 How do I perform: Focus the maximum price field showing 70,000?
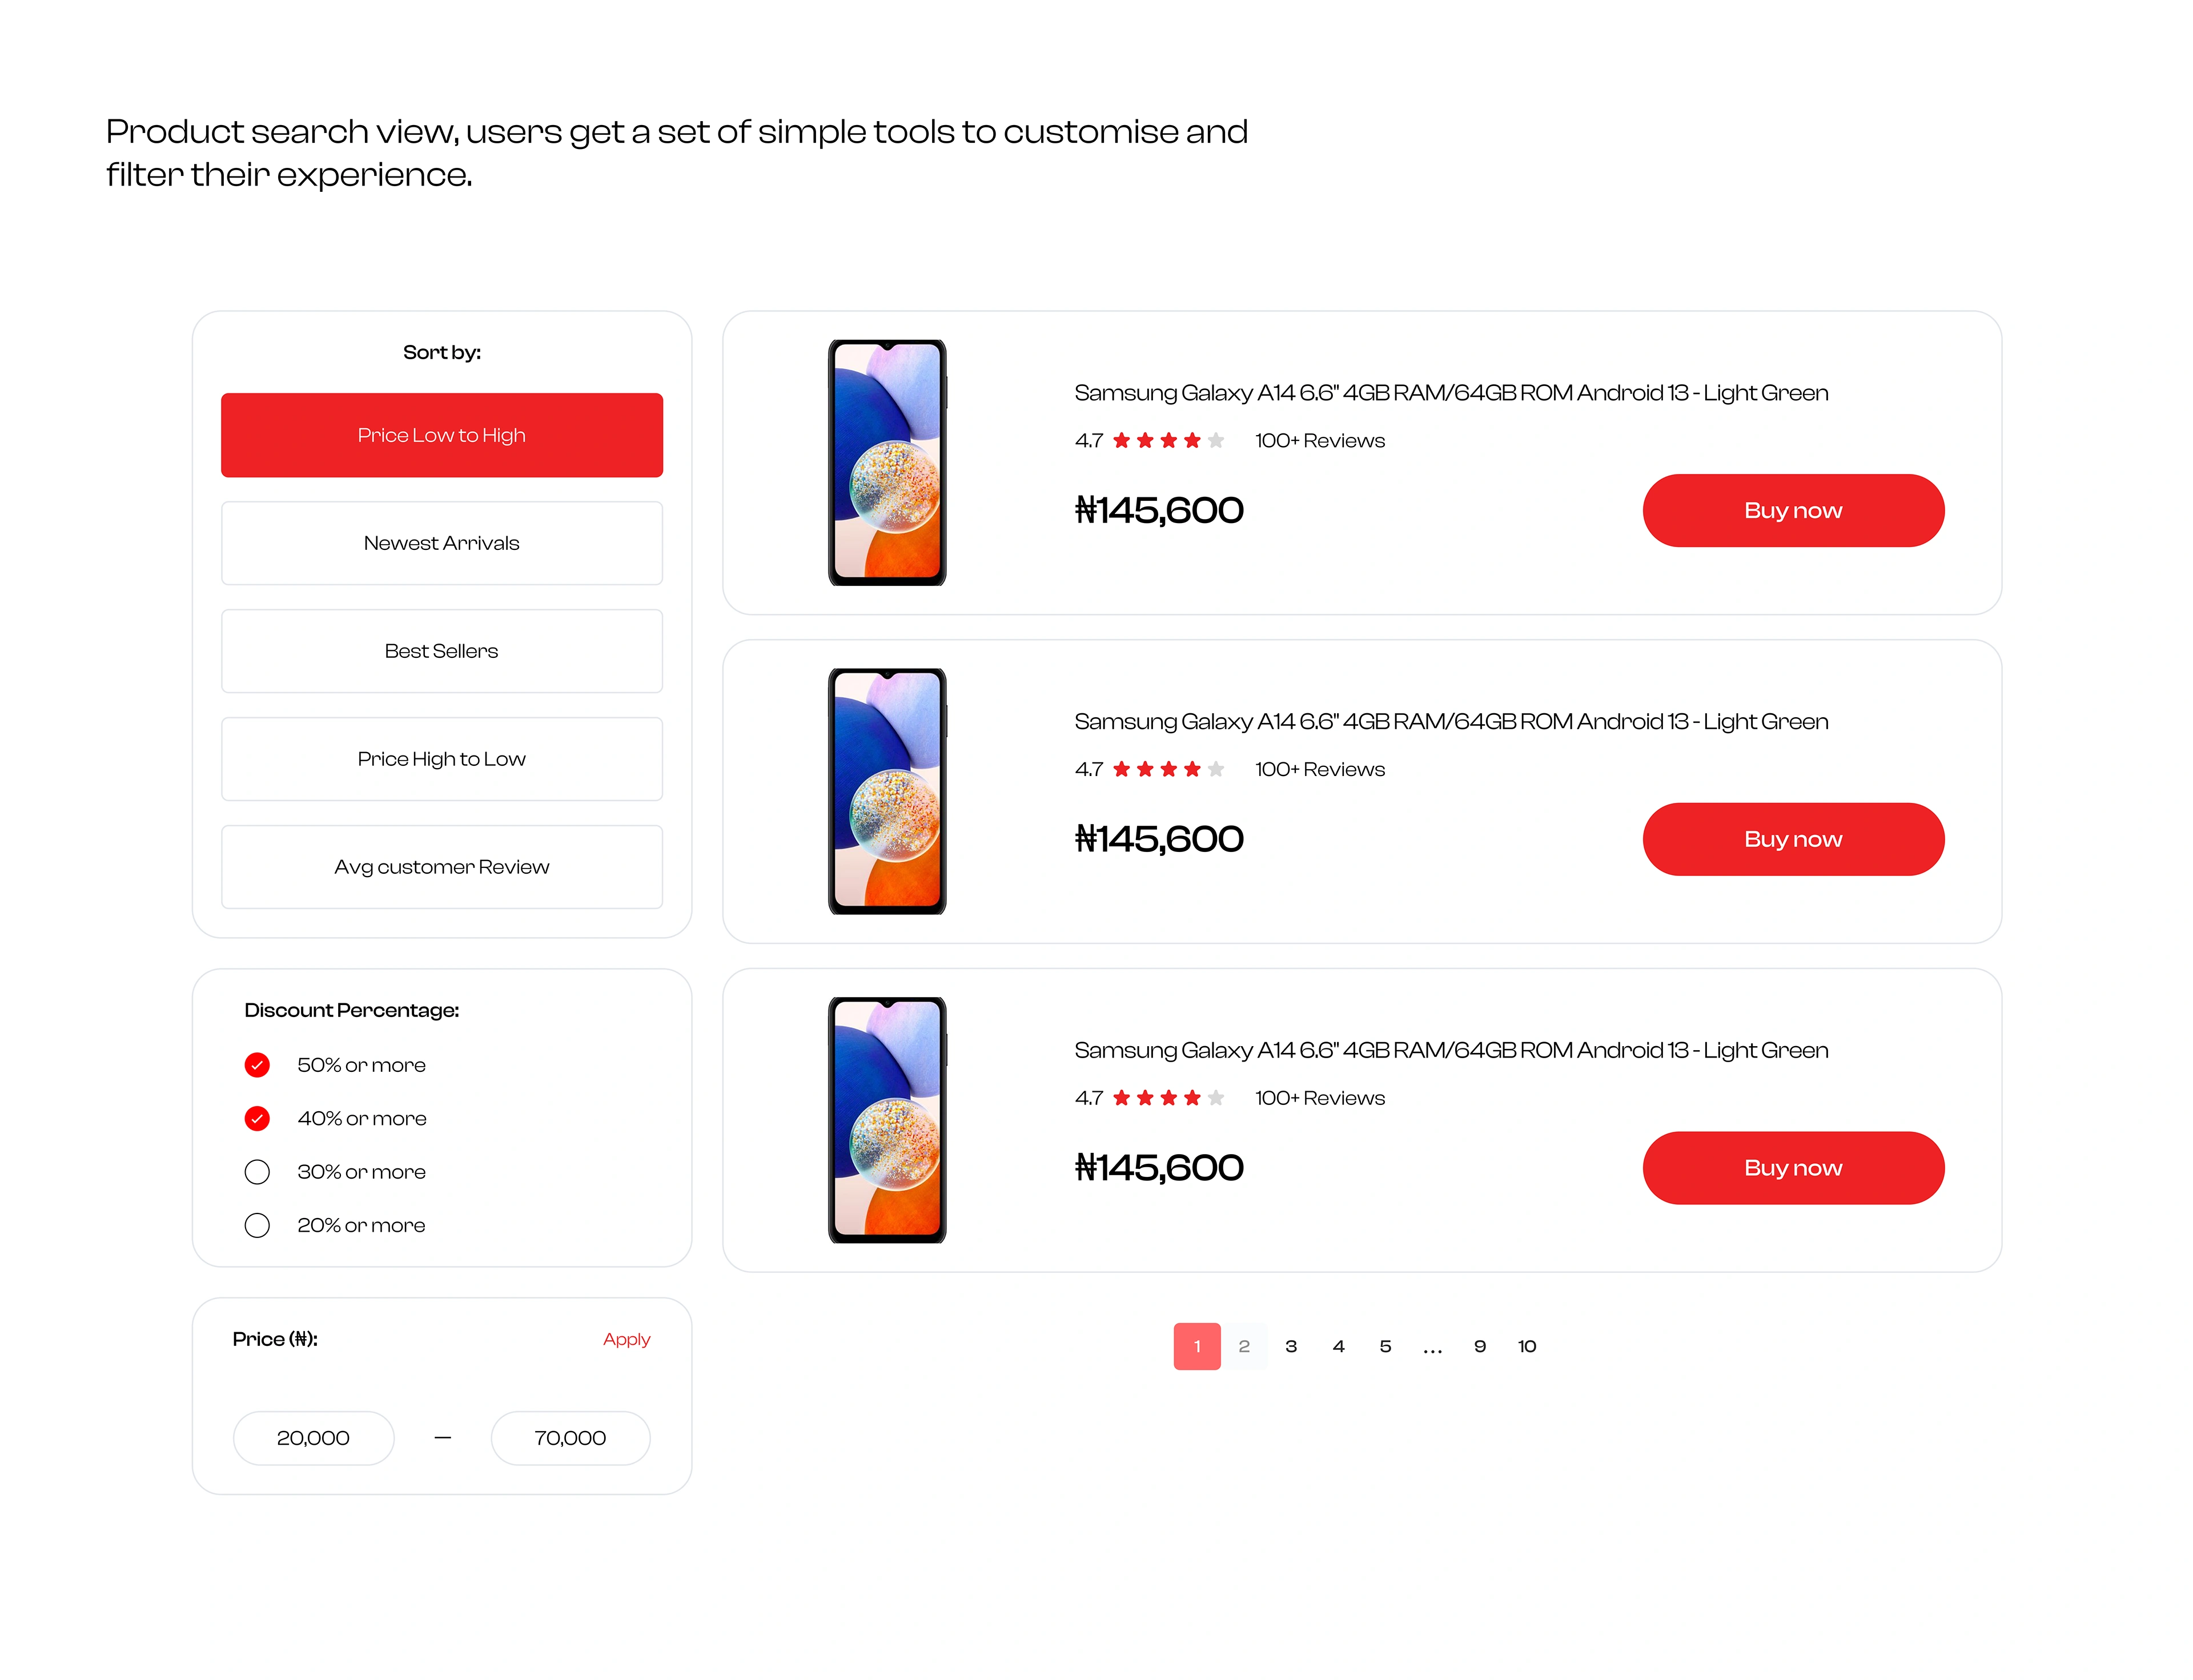(x=570, y=1438)
